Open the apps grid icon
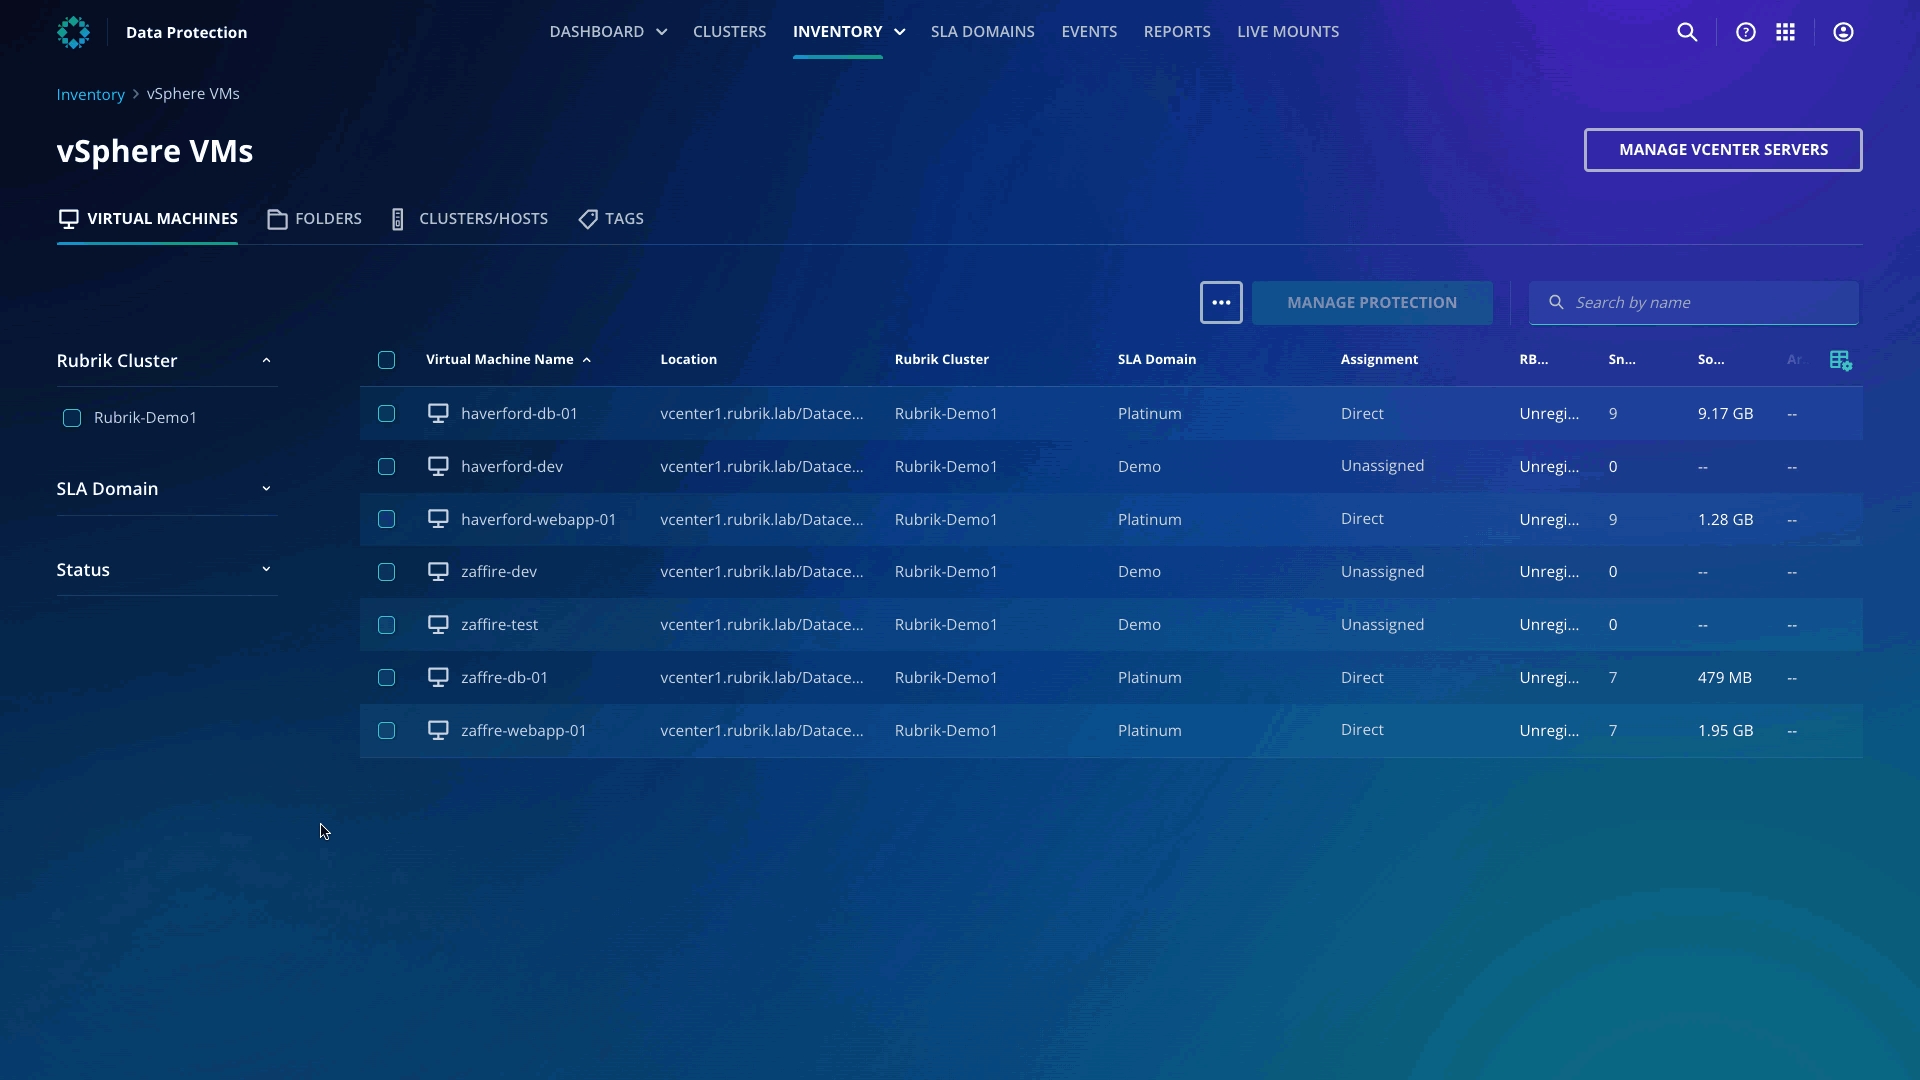 pos(1785,32)
